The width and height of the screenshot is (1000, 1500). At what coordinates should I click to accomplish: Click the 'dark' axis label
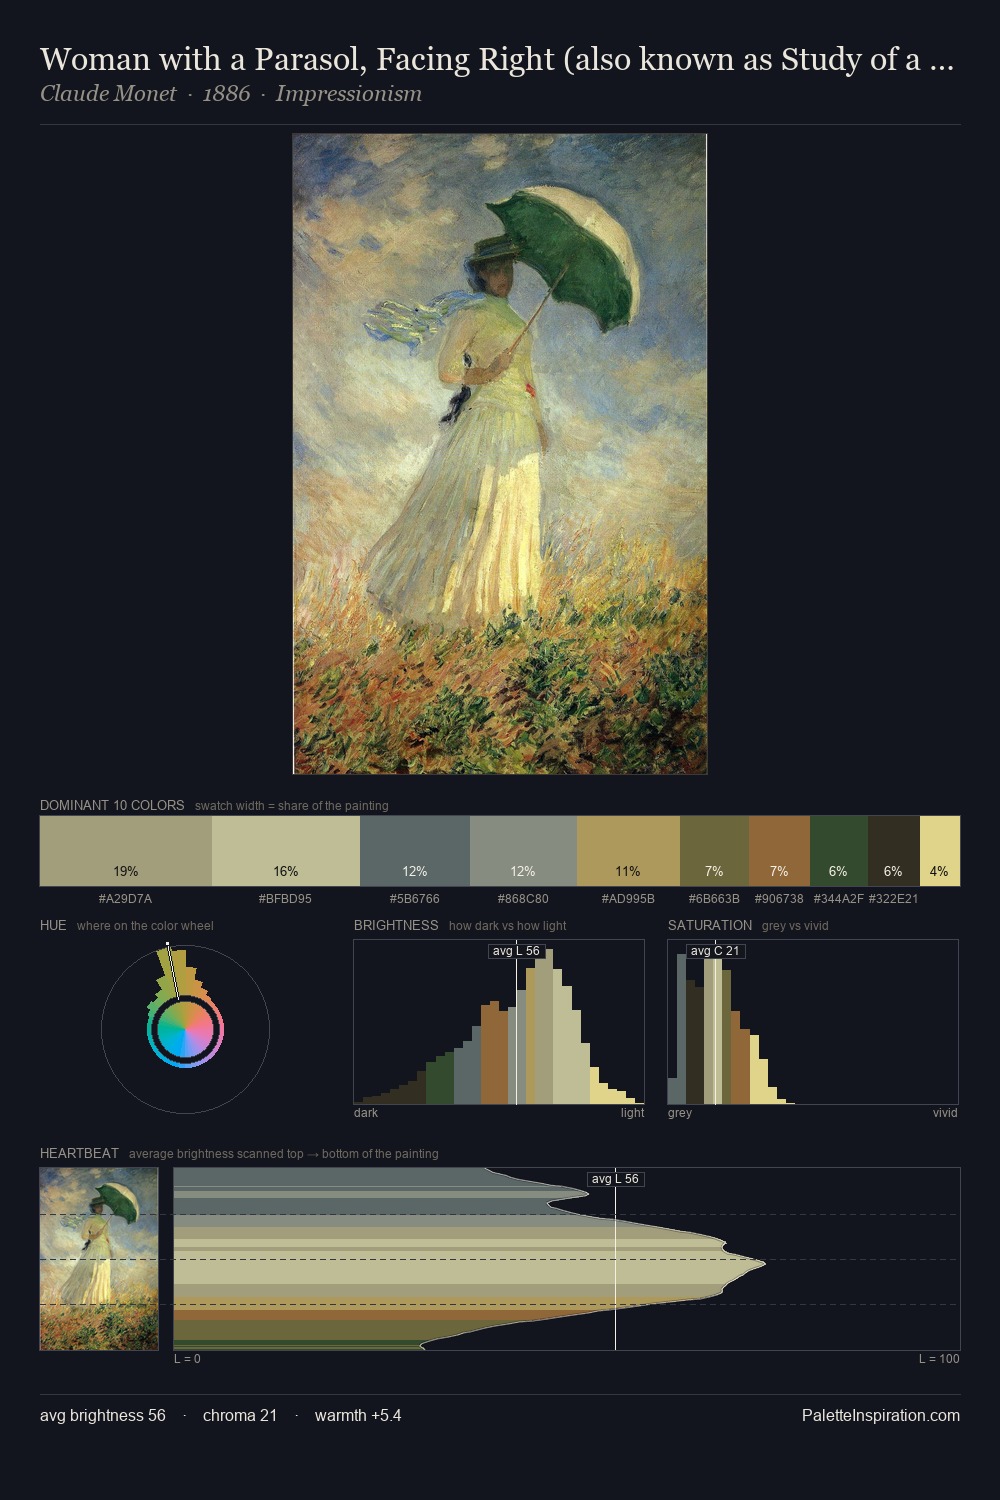[366, 1112]
